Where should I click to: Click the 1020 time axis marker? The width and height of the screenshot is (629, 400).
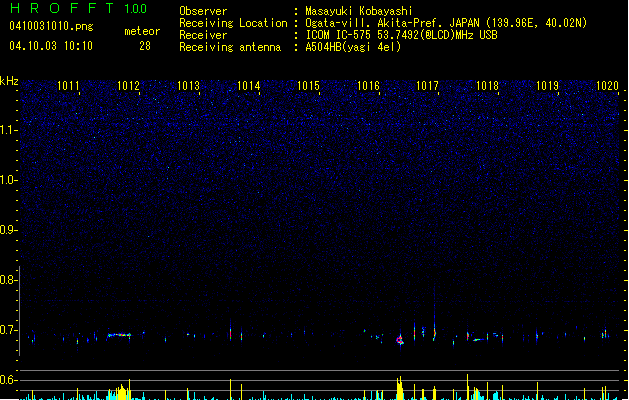(607, 86)
